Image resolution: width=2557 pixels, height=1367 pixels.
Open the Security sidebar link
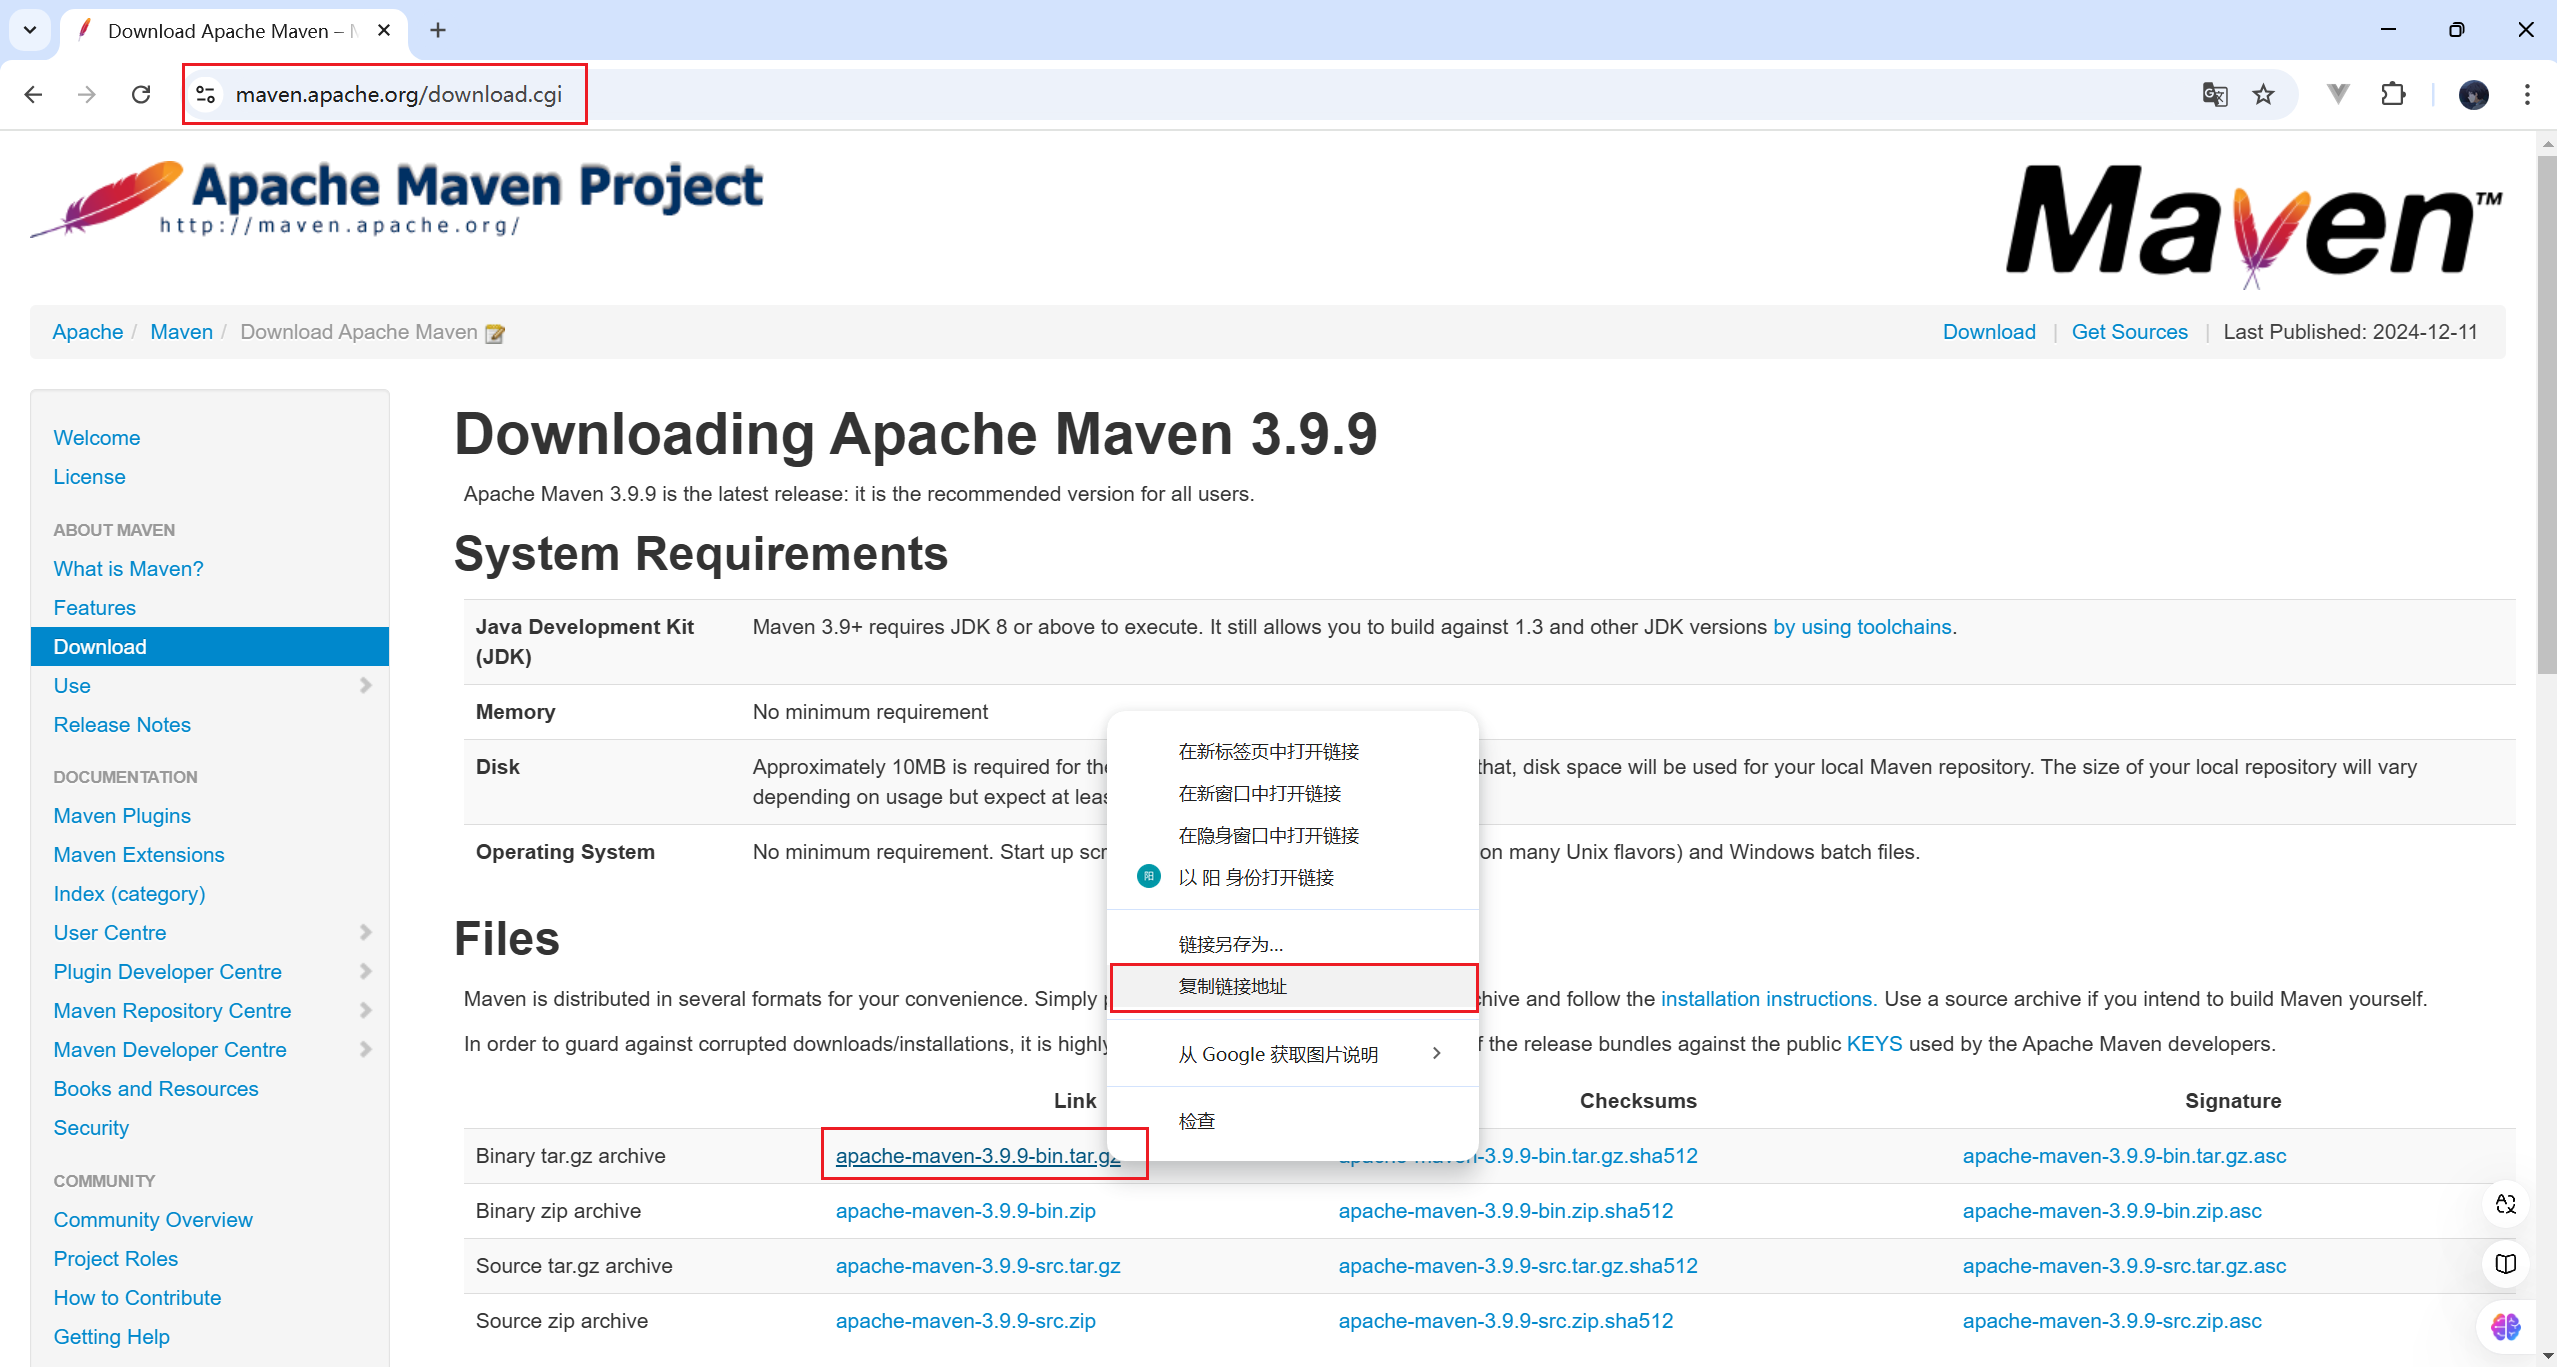coord(91,1128)
